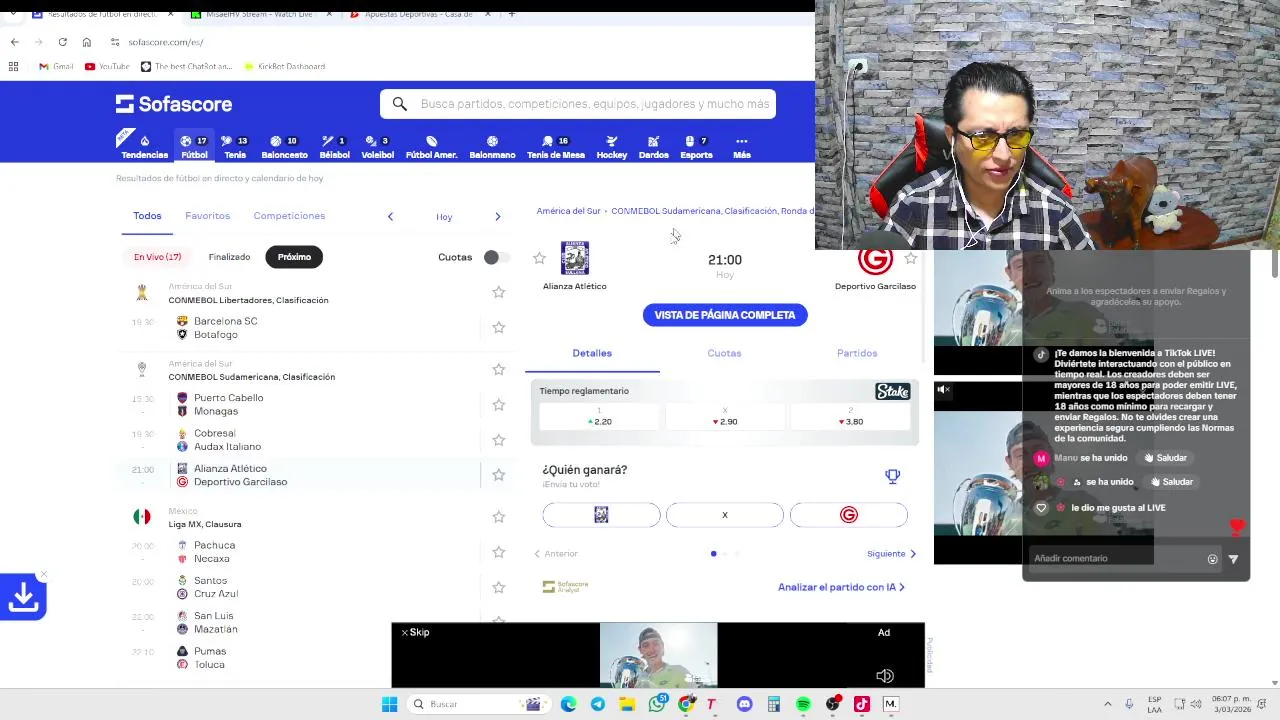The width and height of the screenshot is (1280, 720).
Task: Go to next day arrow
Action: pos(497,216)
